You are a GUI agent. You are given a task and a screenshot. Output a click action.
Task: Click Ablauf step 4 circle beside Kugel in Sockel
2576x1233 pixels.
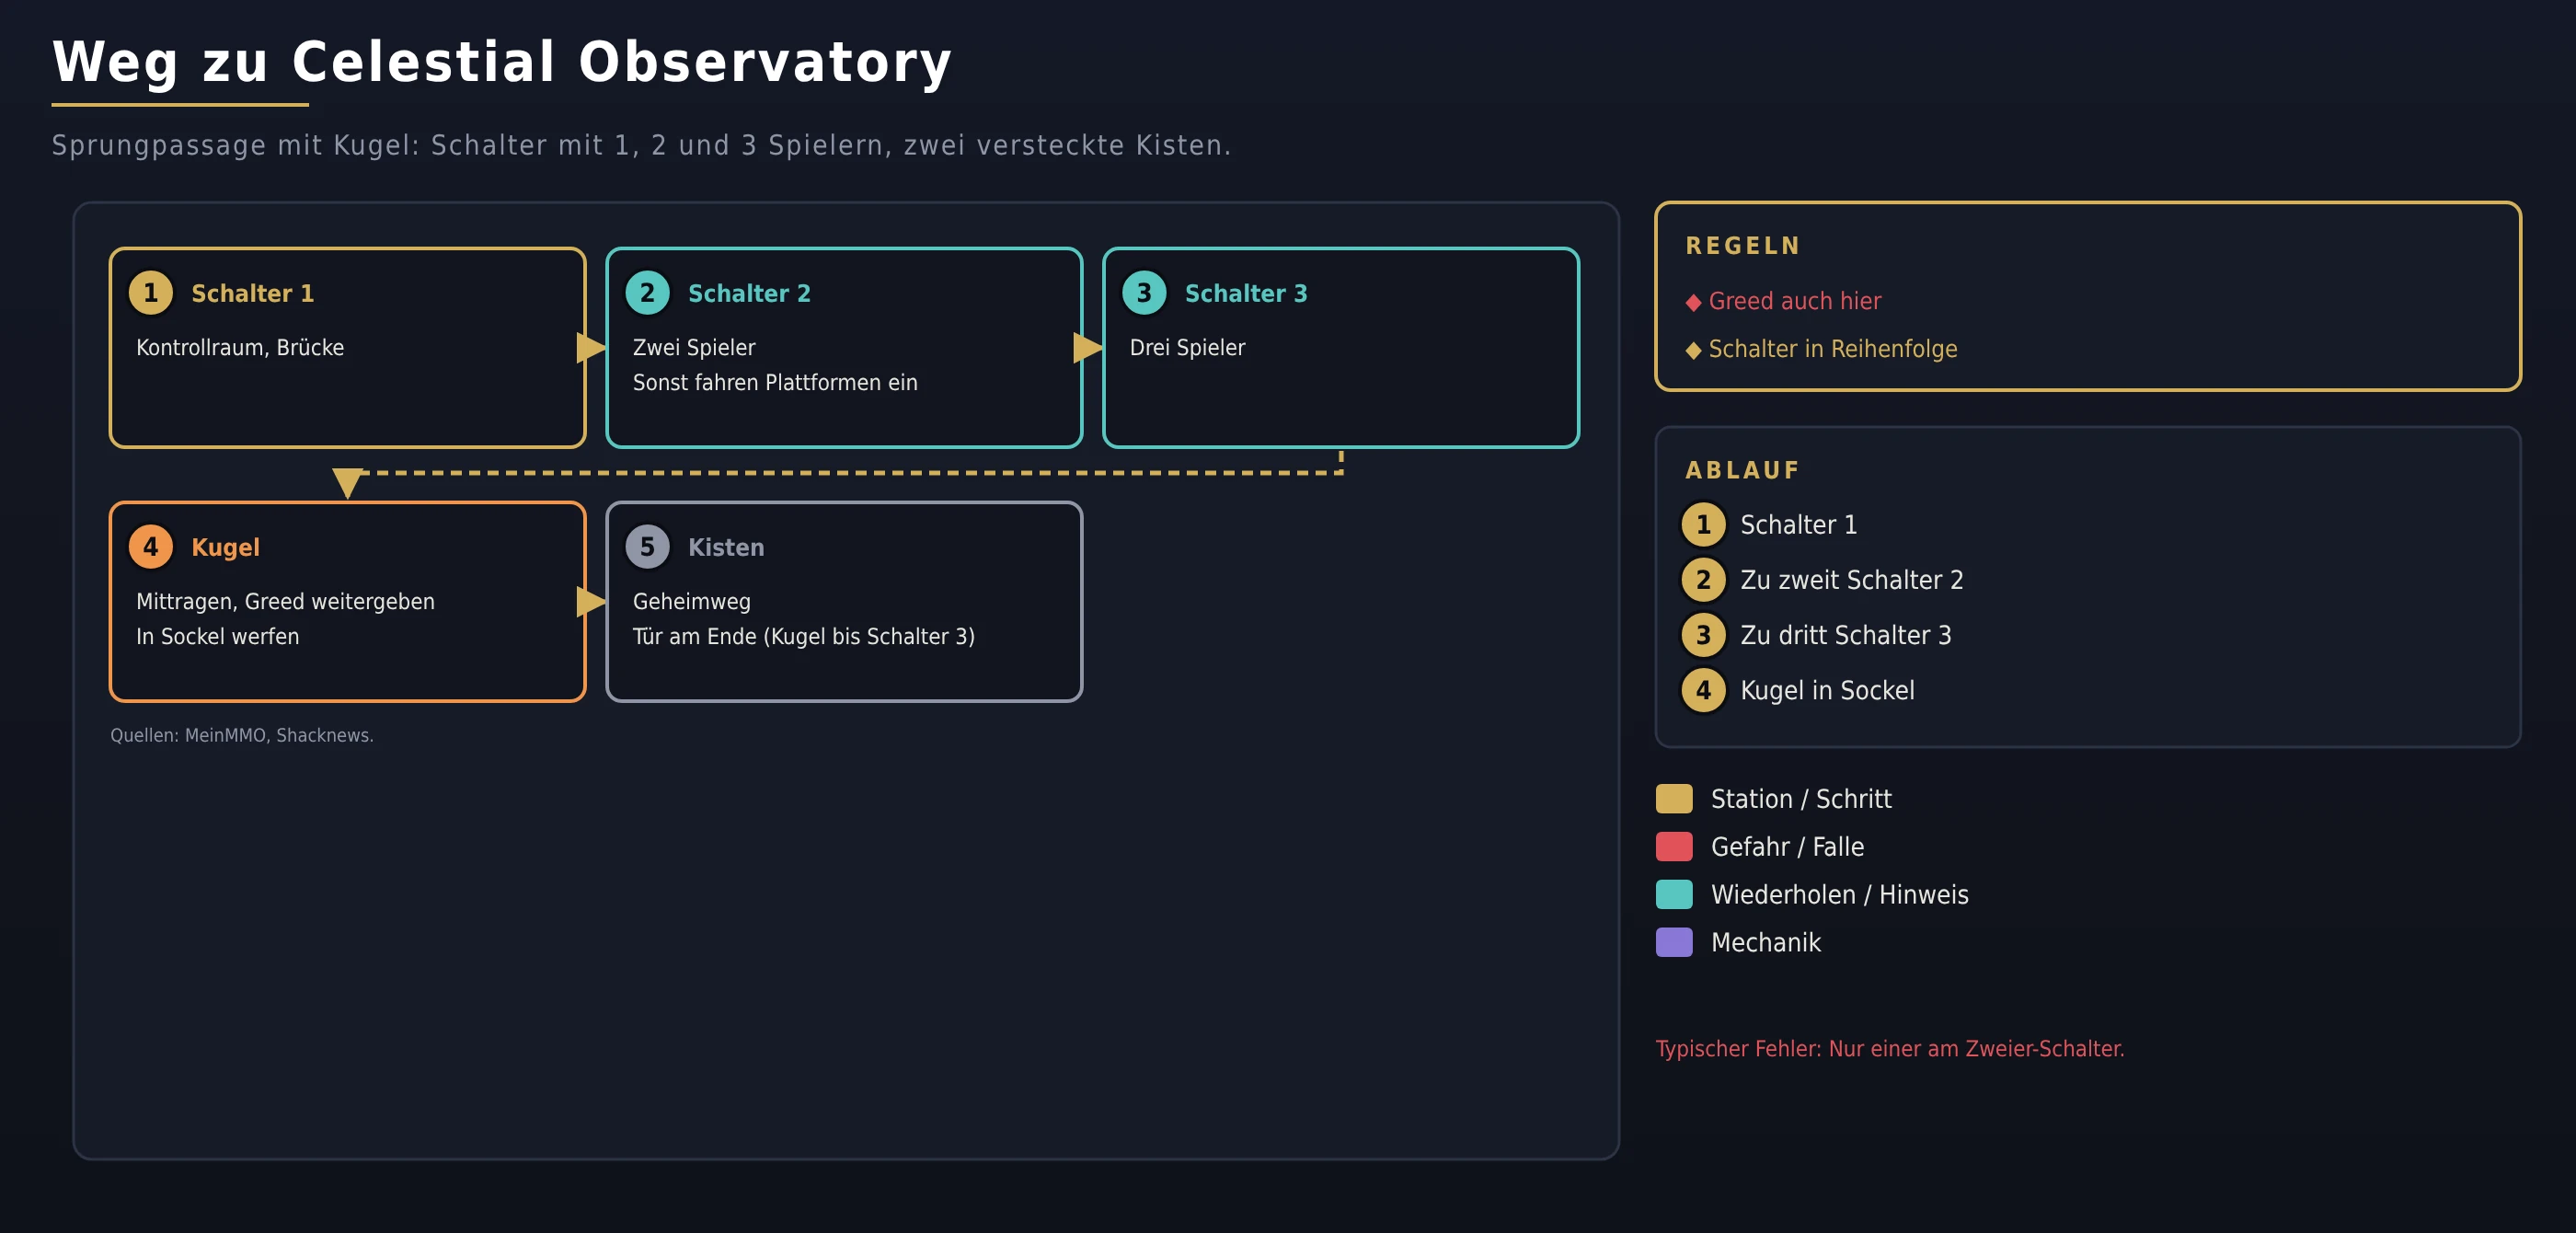[1703, 690]
